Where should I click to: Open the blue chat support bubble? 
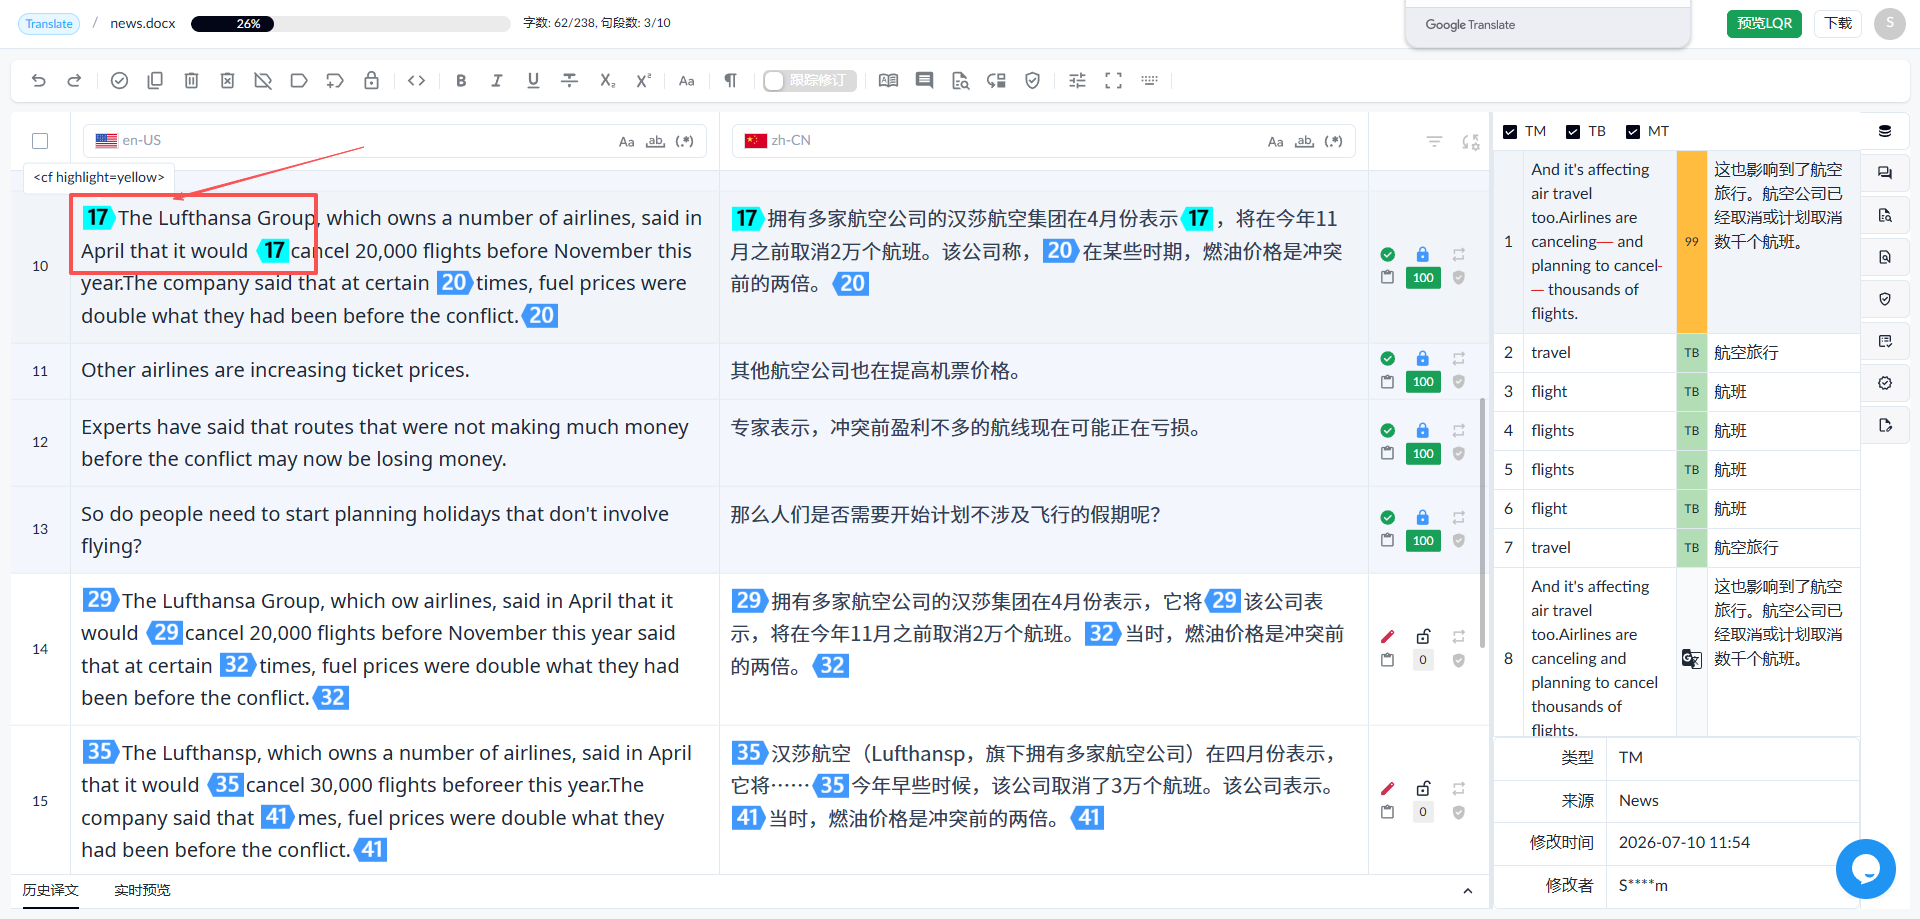point(1866,869)
